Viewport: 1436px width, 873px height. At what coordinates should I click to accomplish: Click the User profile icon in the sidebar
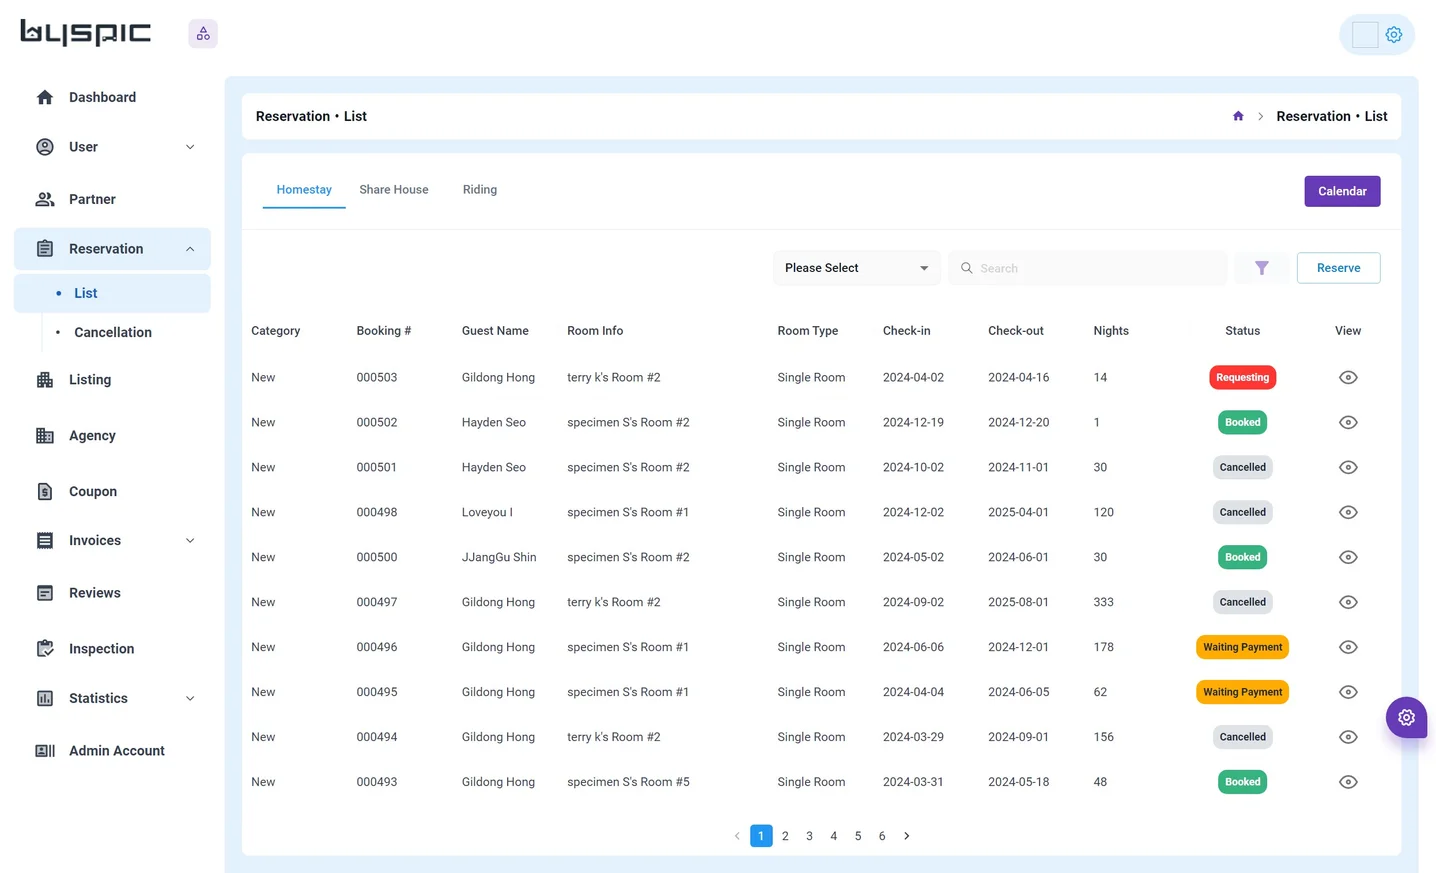point(45,147)
